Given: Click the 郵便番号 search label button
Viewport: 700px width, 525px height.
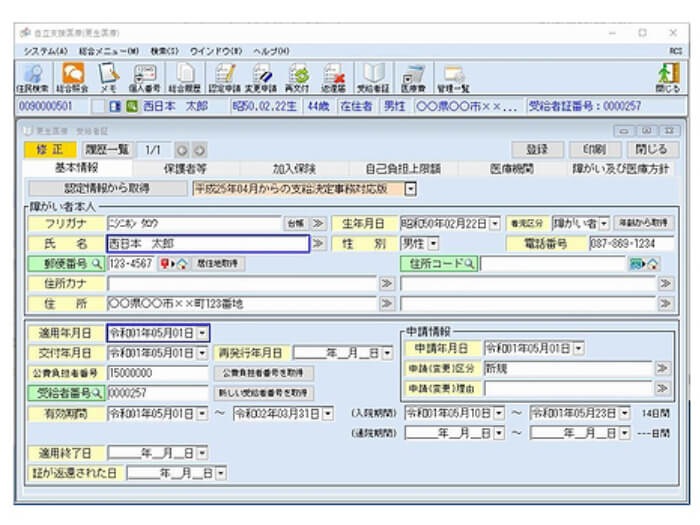Looking at the screenshot, I should (67, 264).
